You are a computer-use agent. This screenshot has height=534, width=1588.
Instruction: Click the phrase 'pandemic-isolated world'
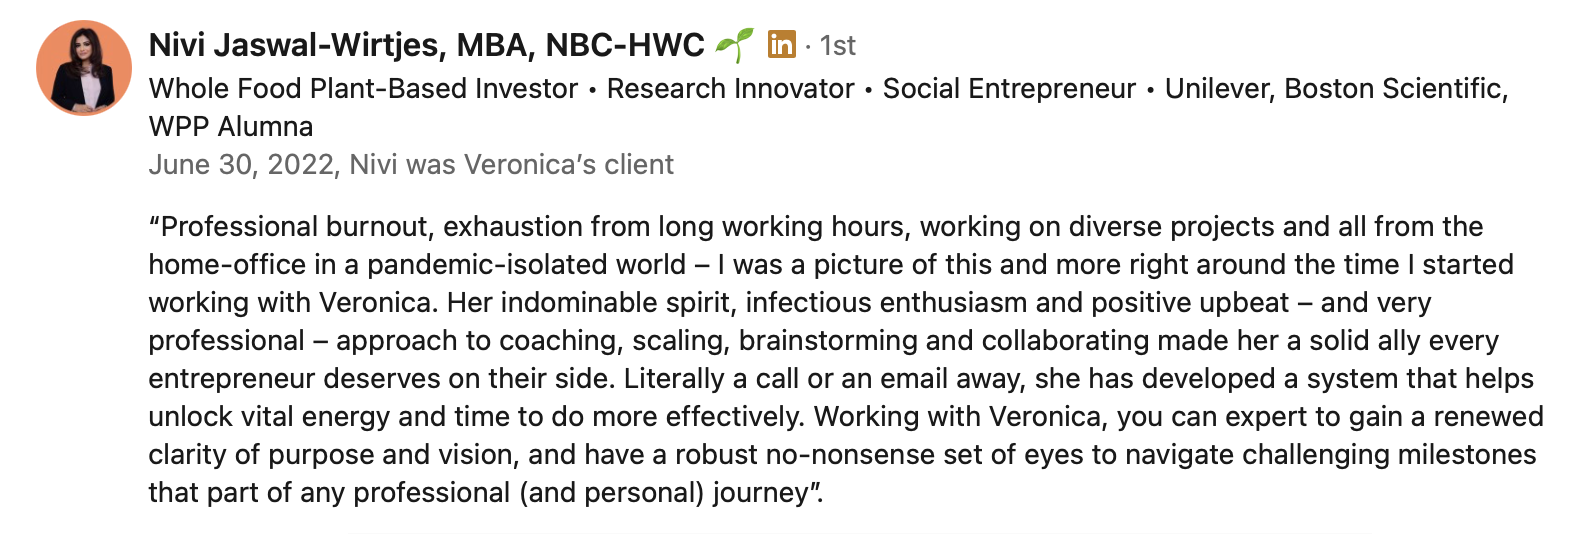[x=526, y=265]
